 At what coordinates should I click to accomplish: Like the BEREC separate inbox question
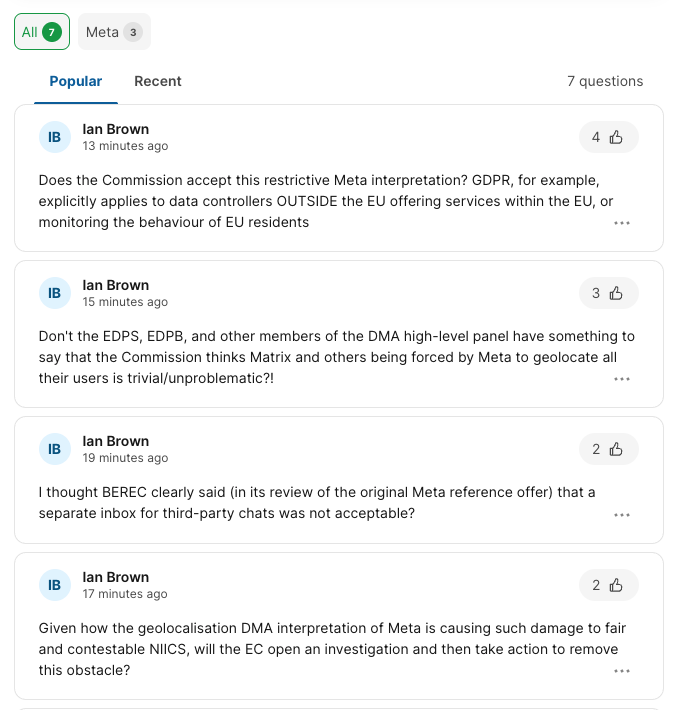pos(608,449)
